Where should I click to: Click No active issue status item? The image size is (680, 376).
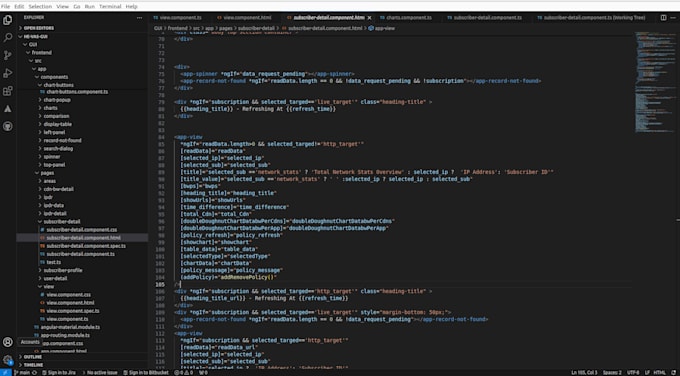point(99,373)
